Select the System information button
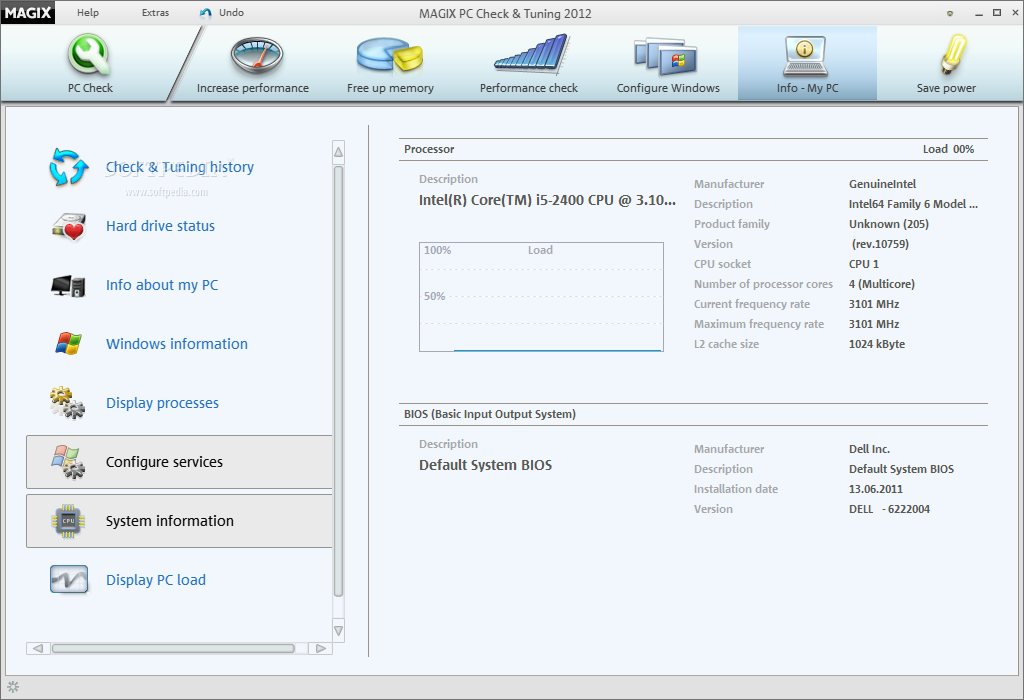The width and height of the screenshot is (1024, 700). coord(179,521)
